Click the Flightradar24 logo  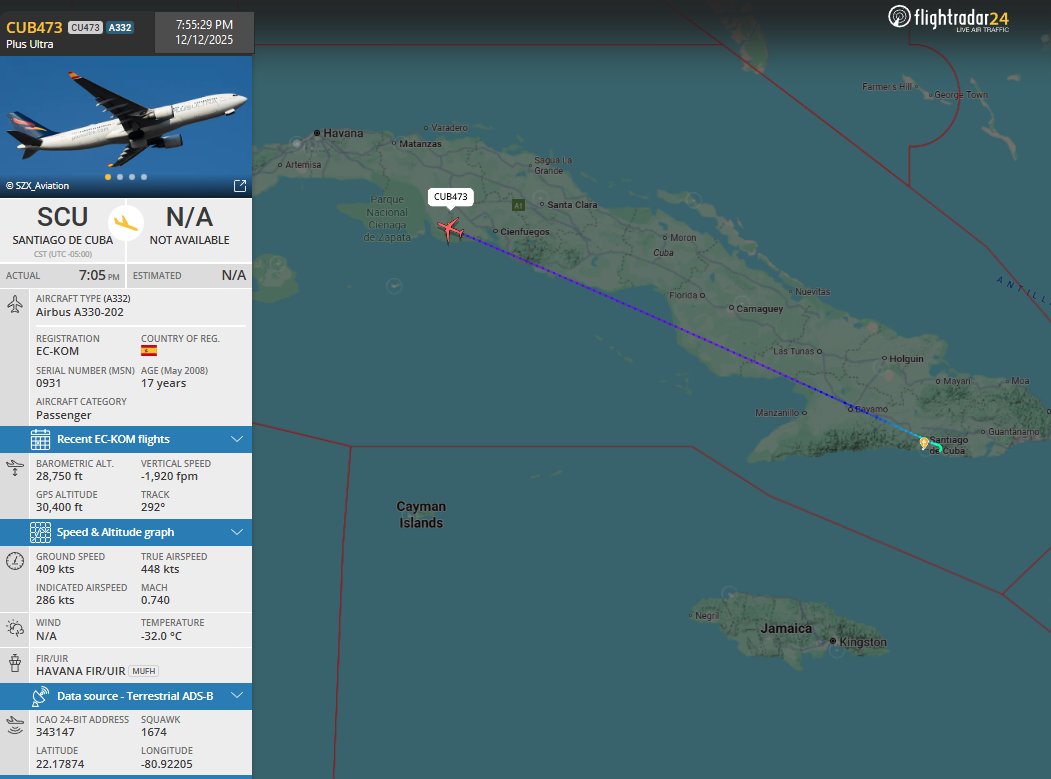click(x=948, y=18)
